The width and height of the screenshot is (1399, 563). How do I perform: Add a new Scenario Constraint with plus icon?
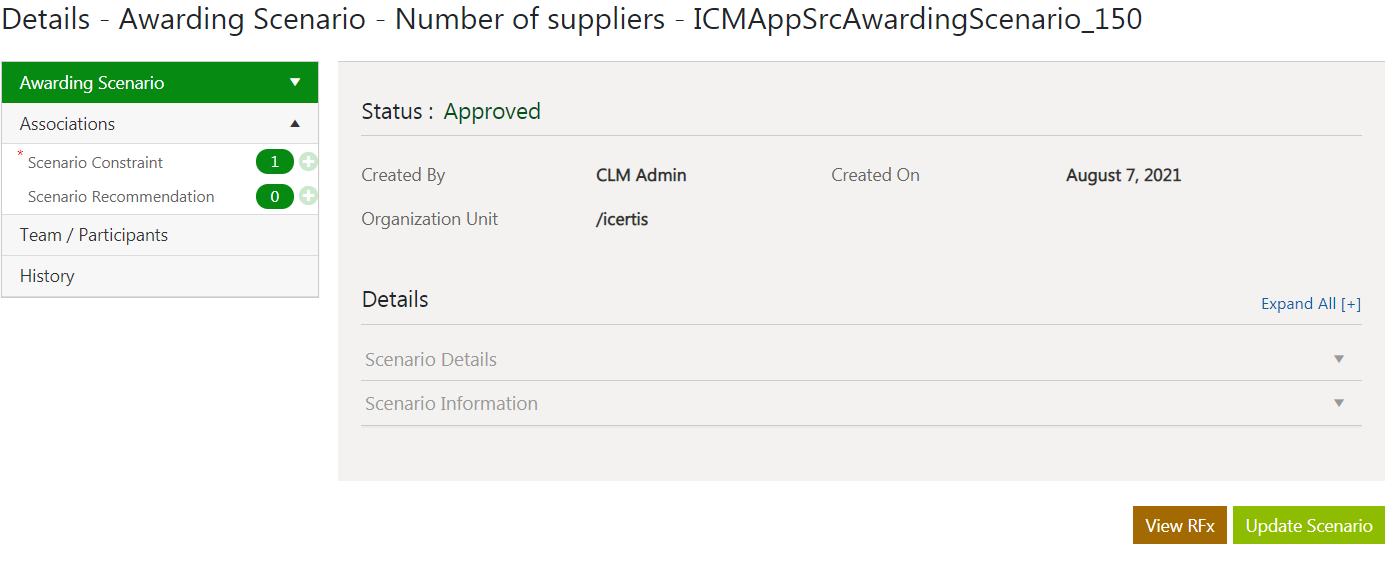click(308, 162)
